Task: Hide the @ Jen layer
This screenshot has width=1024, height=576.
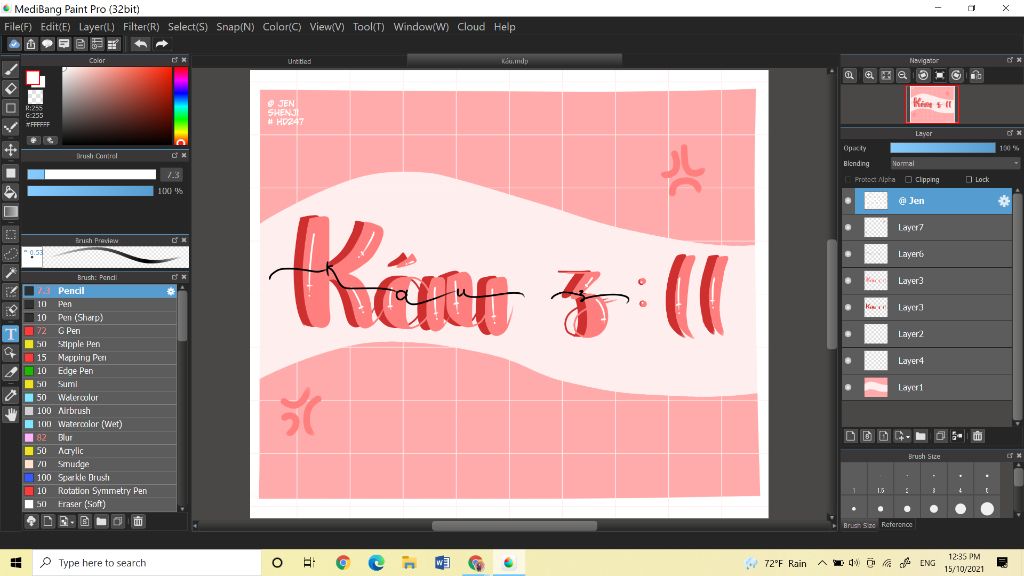Action: coord(848,201)
